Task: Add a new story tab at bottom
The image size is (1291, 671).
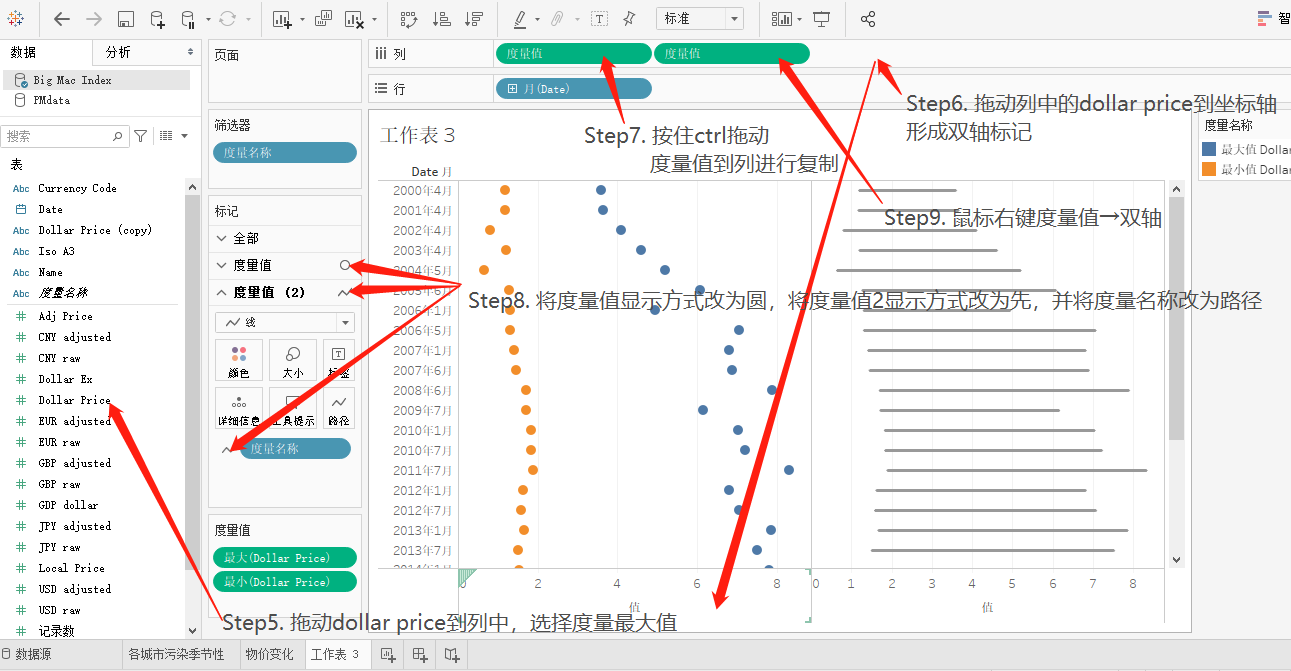Action: (452, 655)
